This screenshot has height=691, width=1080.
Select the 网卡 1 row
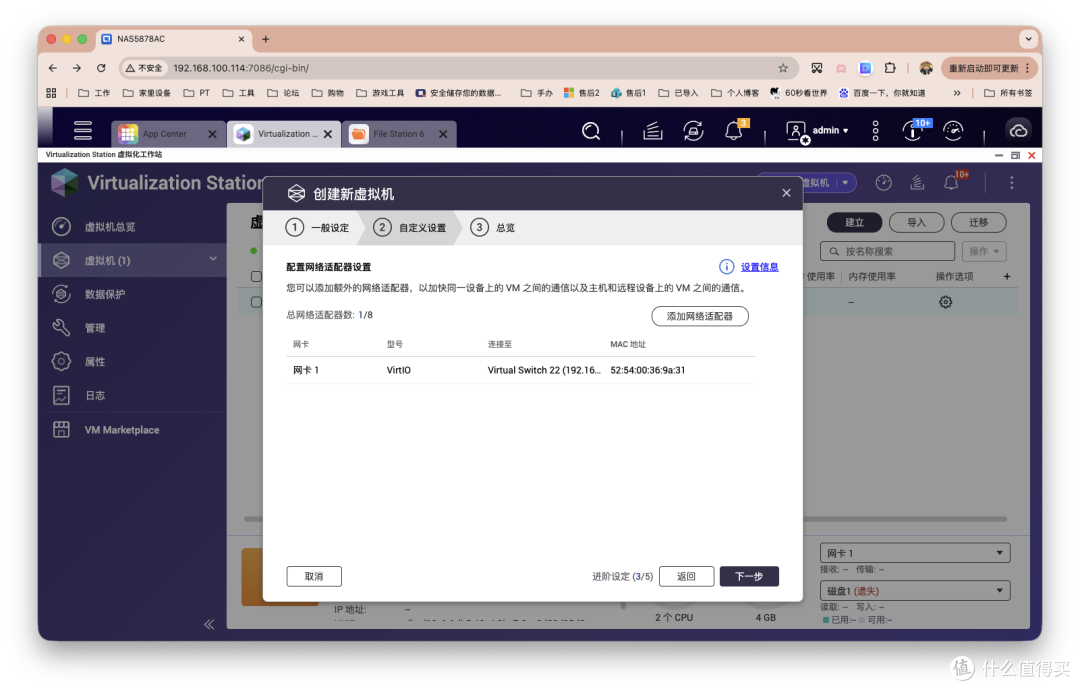pyautogui.click(x=521, y=370)
